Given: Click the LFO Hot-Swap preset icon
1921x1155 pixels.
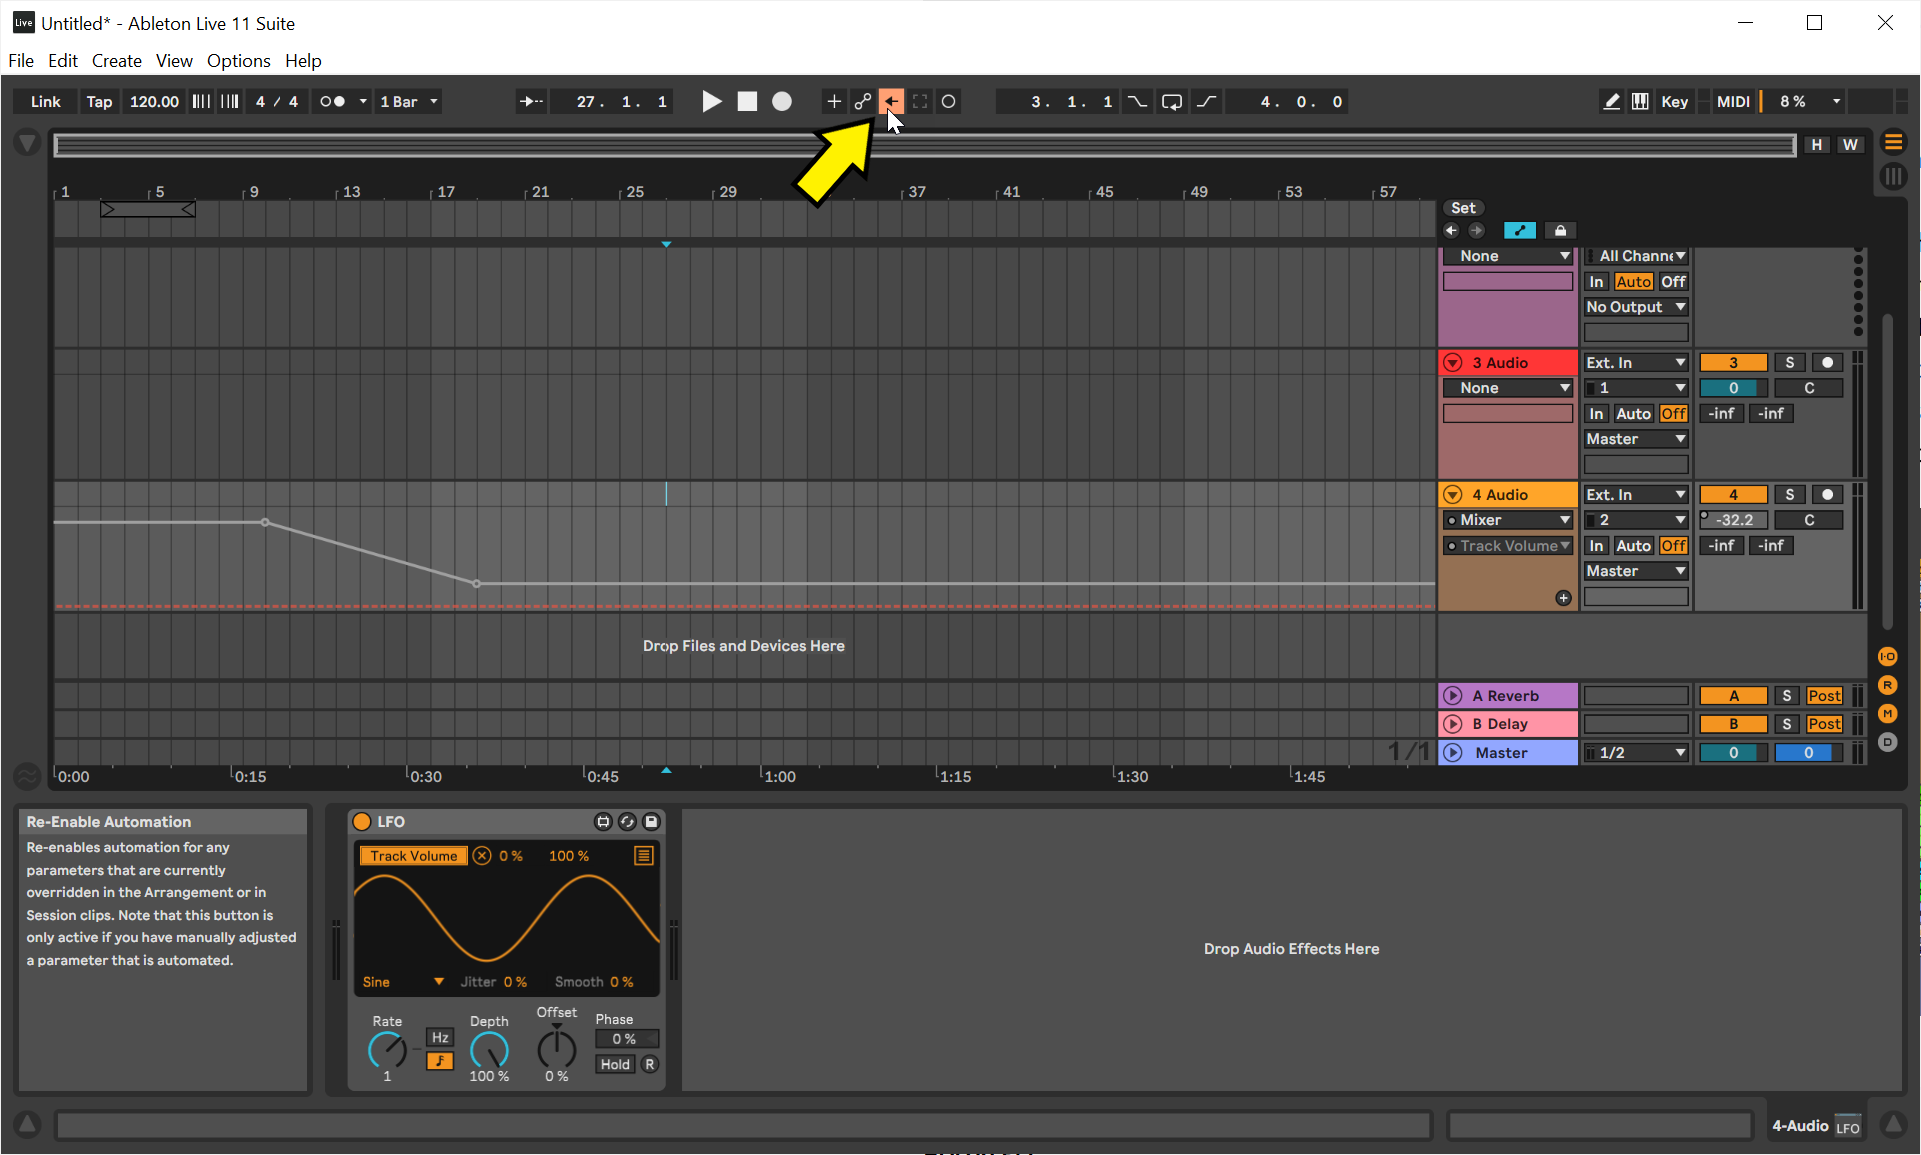Looking at the screenshot, I should (627, 822).
